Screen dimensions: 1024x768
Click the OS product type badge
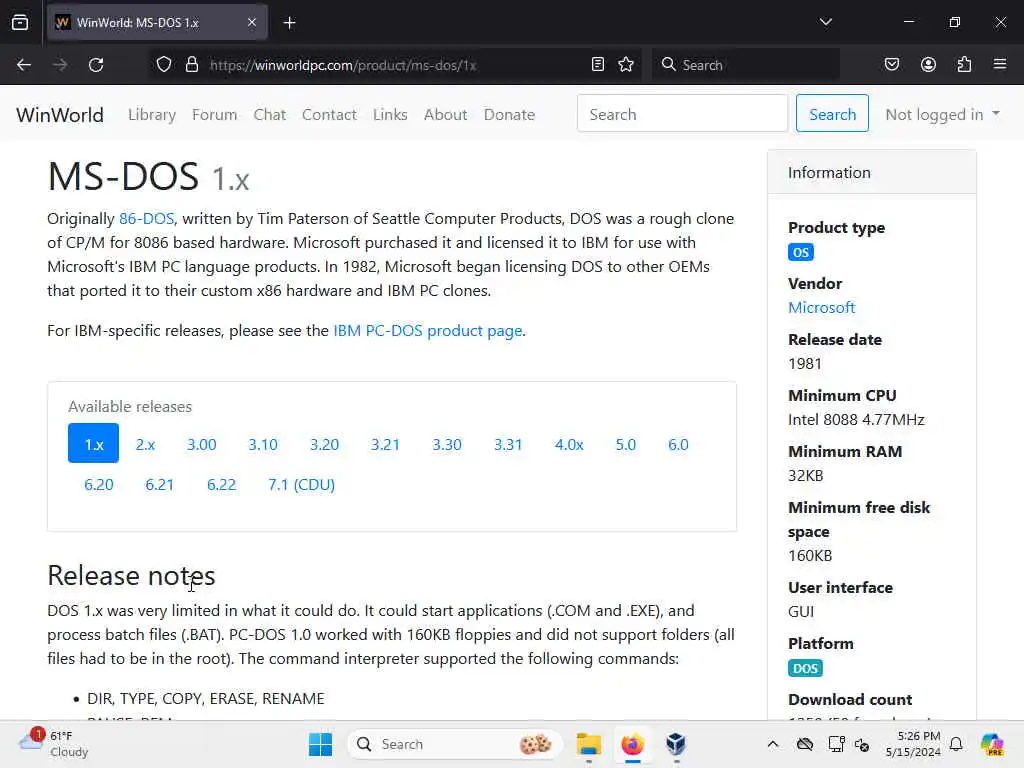801,252
